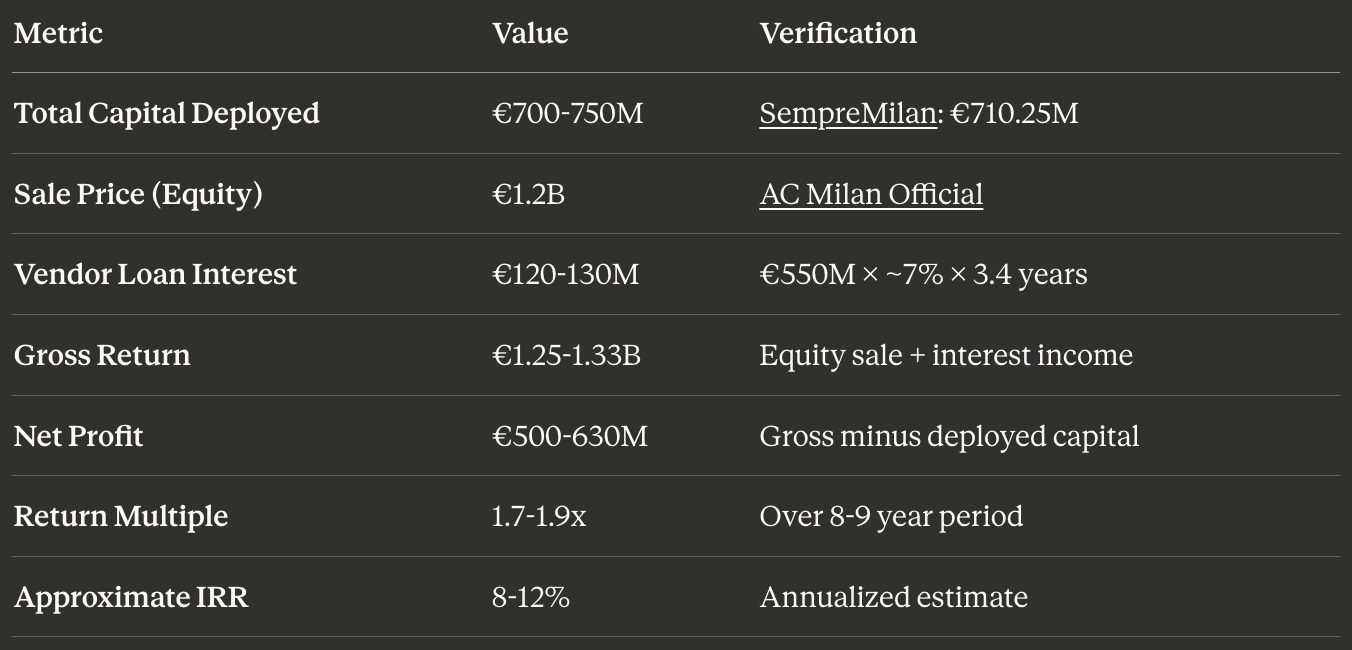Click the Metric column header
The height and width of the screenshot is (650, 1352).
point(58,33)
